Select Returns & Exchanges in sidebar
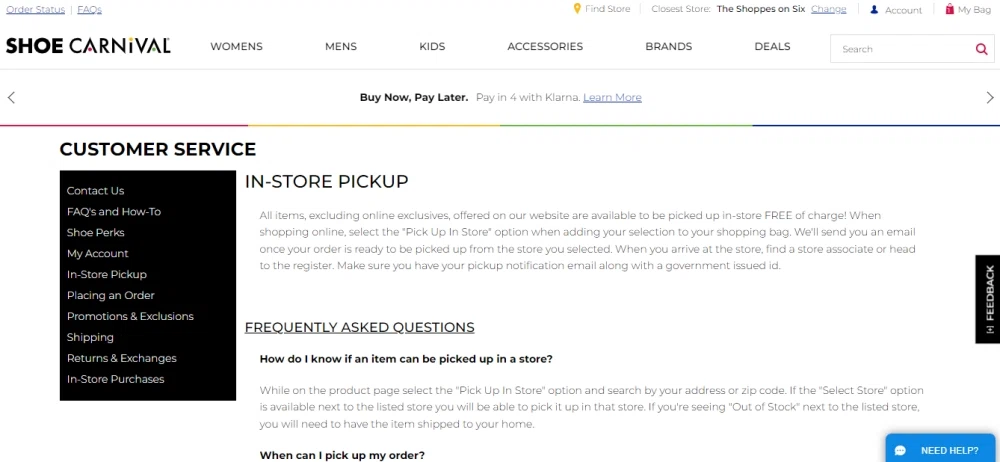 [x=121, y=358]
